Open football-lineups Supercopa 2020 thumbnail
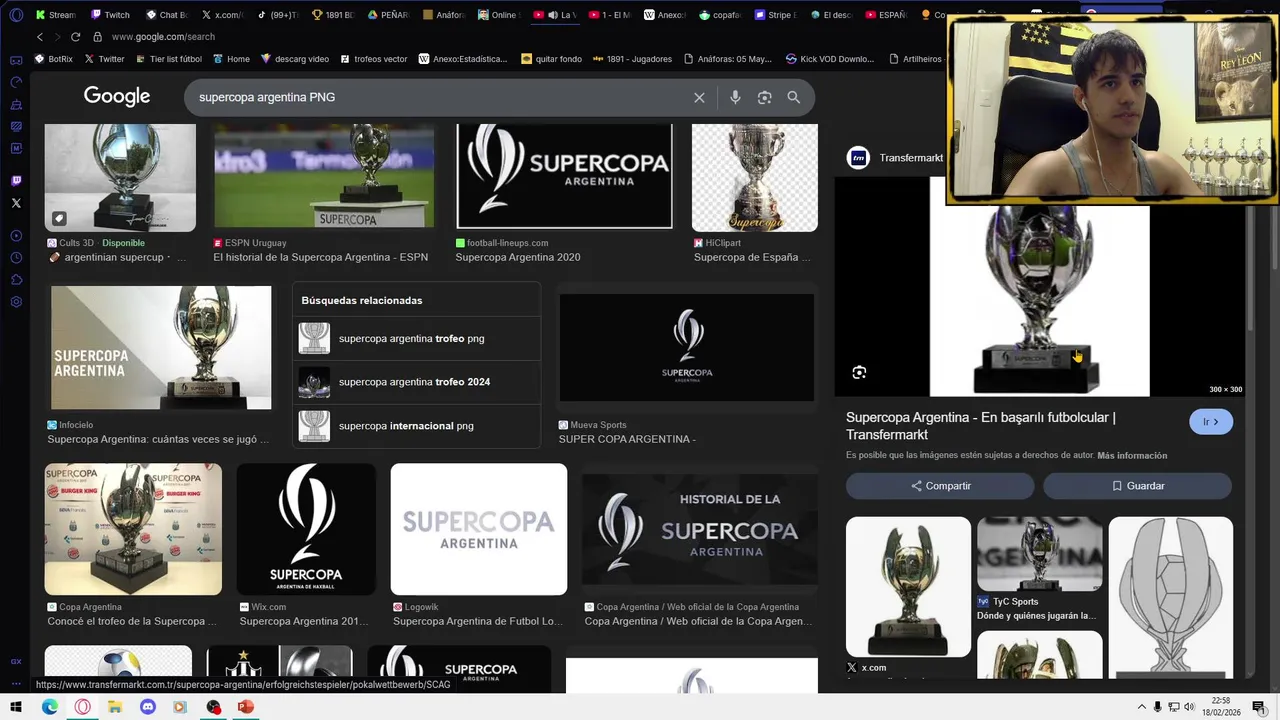Viewport: 1280px width, 720px height. point(564,176)
